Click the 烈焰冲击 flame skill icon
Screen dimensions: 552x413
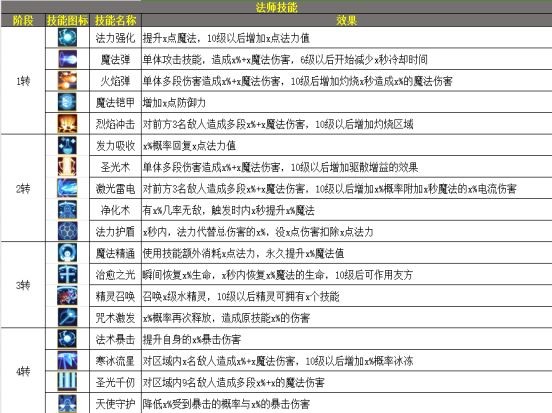67,124
